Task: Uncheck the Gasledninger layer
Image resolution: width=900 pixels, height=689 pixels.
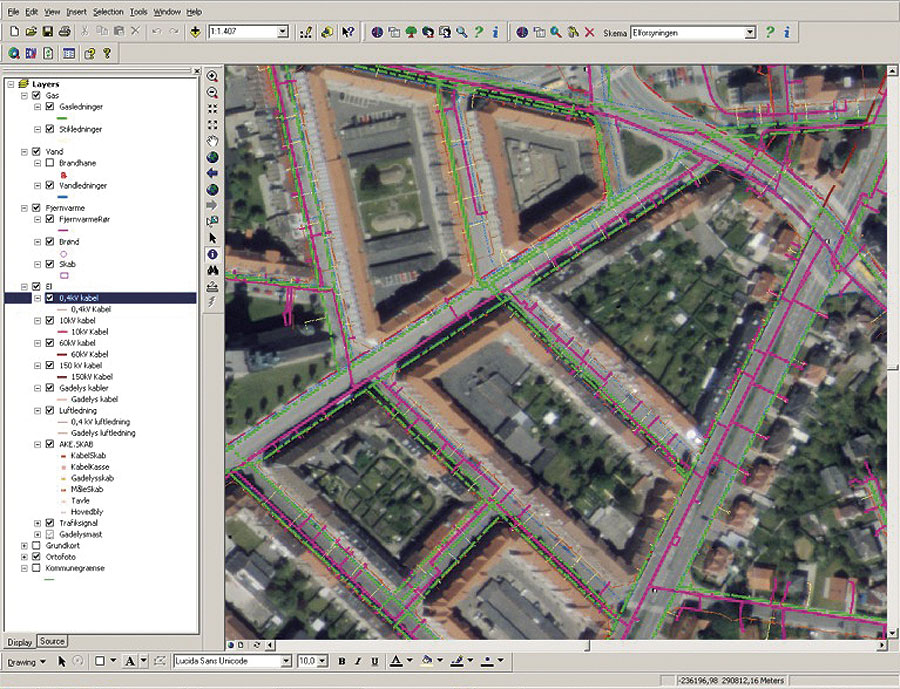Action: (x=49, y=106)
